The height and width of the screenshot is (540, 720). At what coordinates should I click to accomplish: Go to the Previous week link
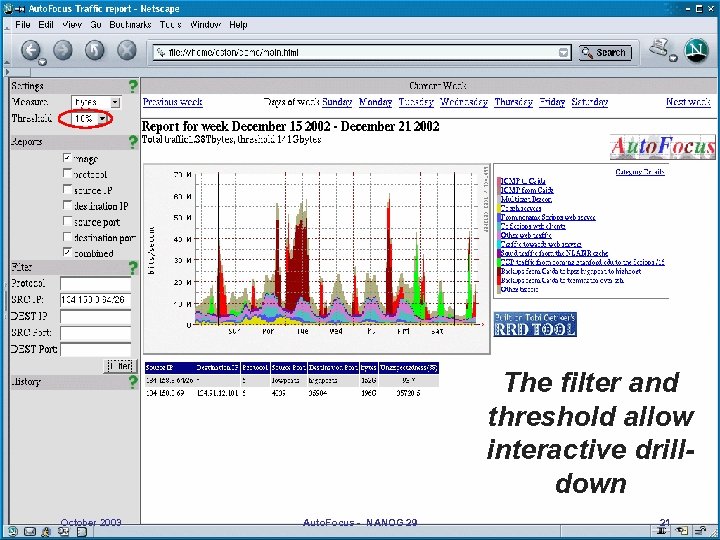173,102
